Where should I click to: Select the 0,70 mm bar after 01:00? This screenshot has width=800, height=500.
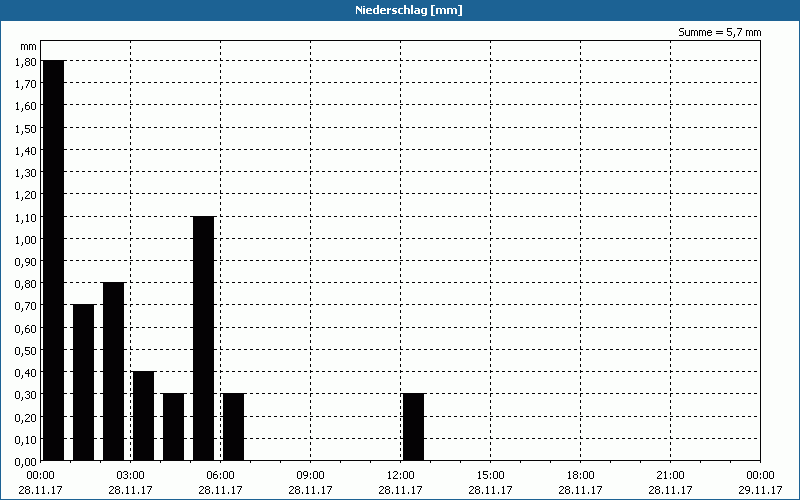(x=84, y=383)
